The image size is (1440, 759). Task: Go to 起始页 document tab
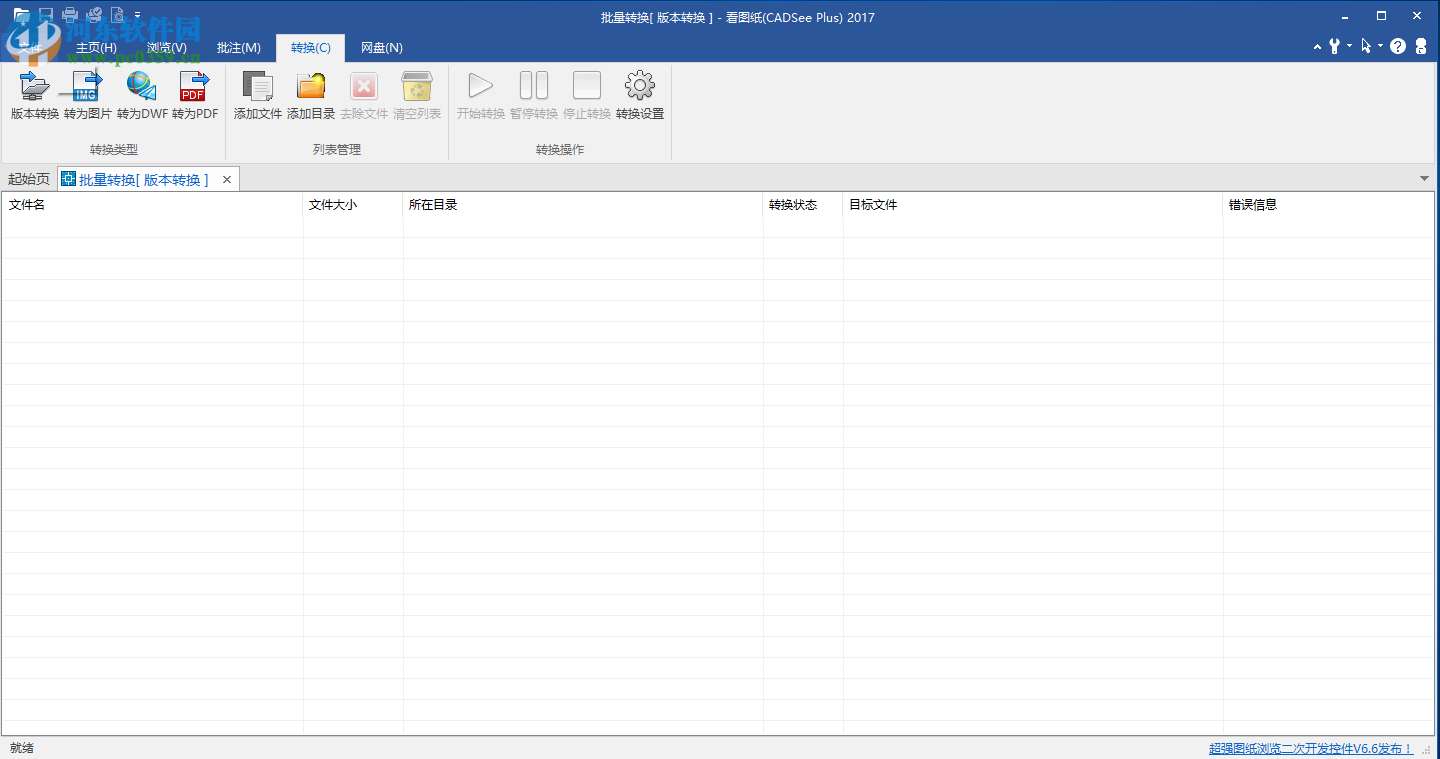(29, 180)
